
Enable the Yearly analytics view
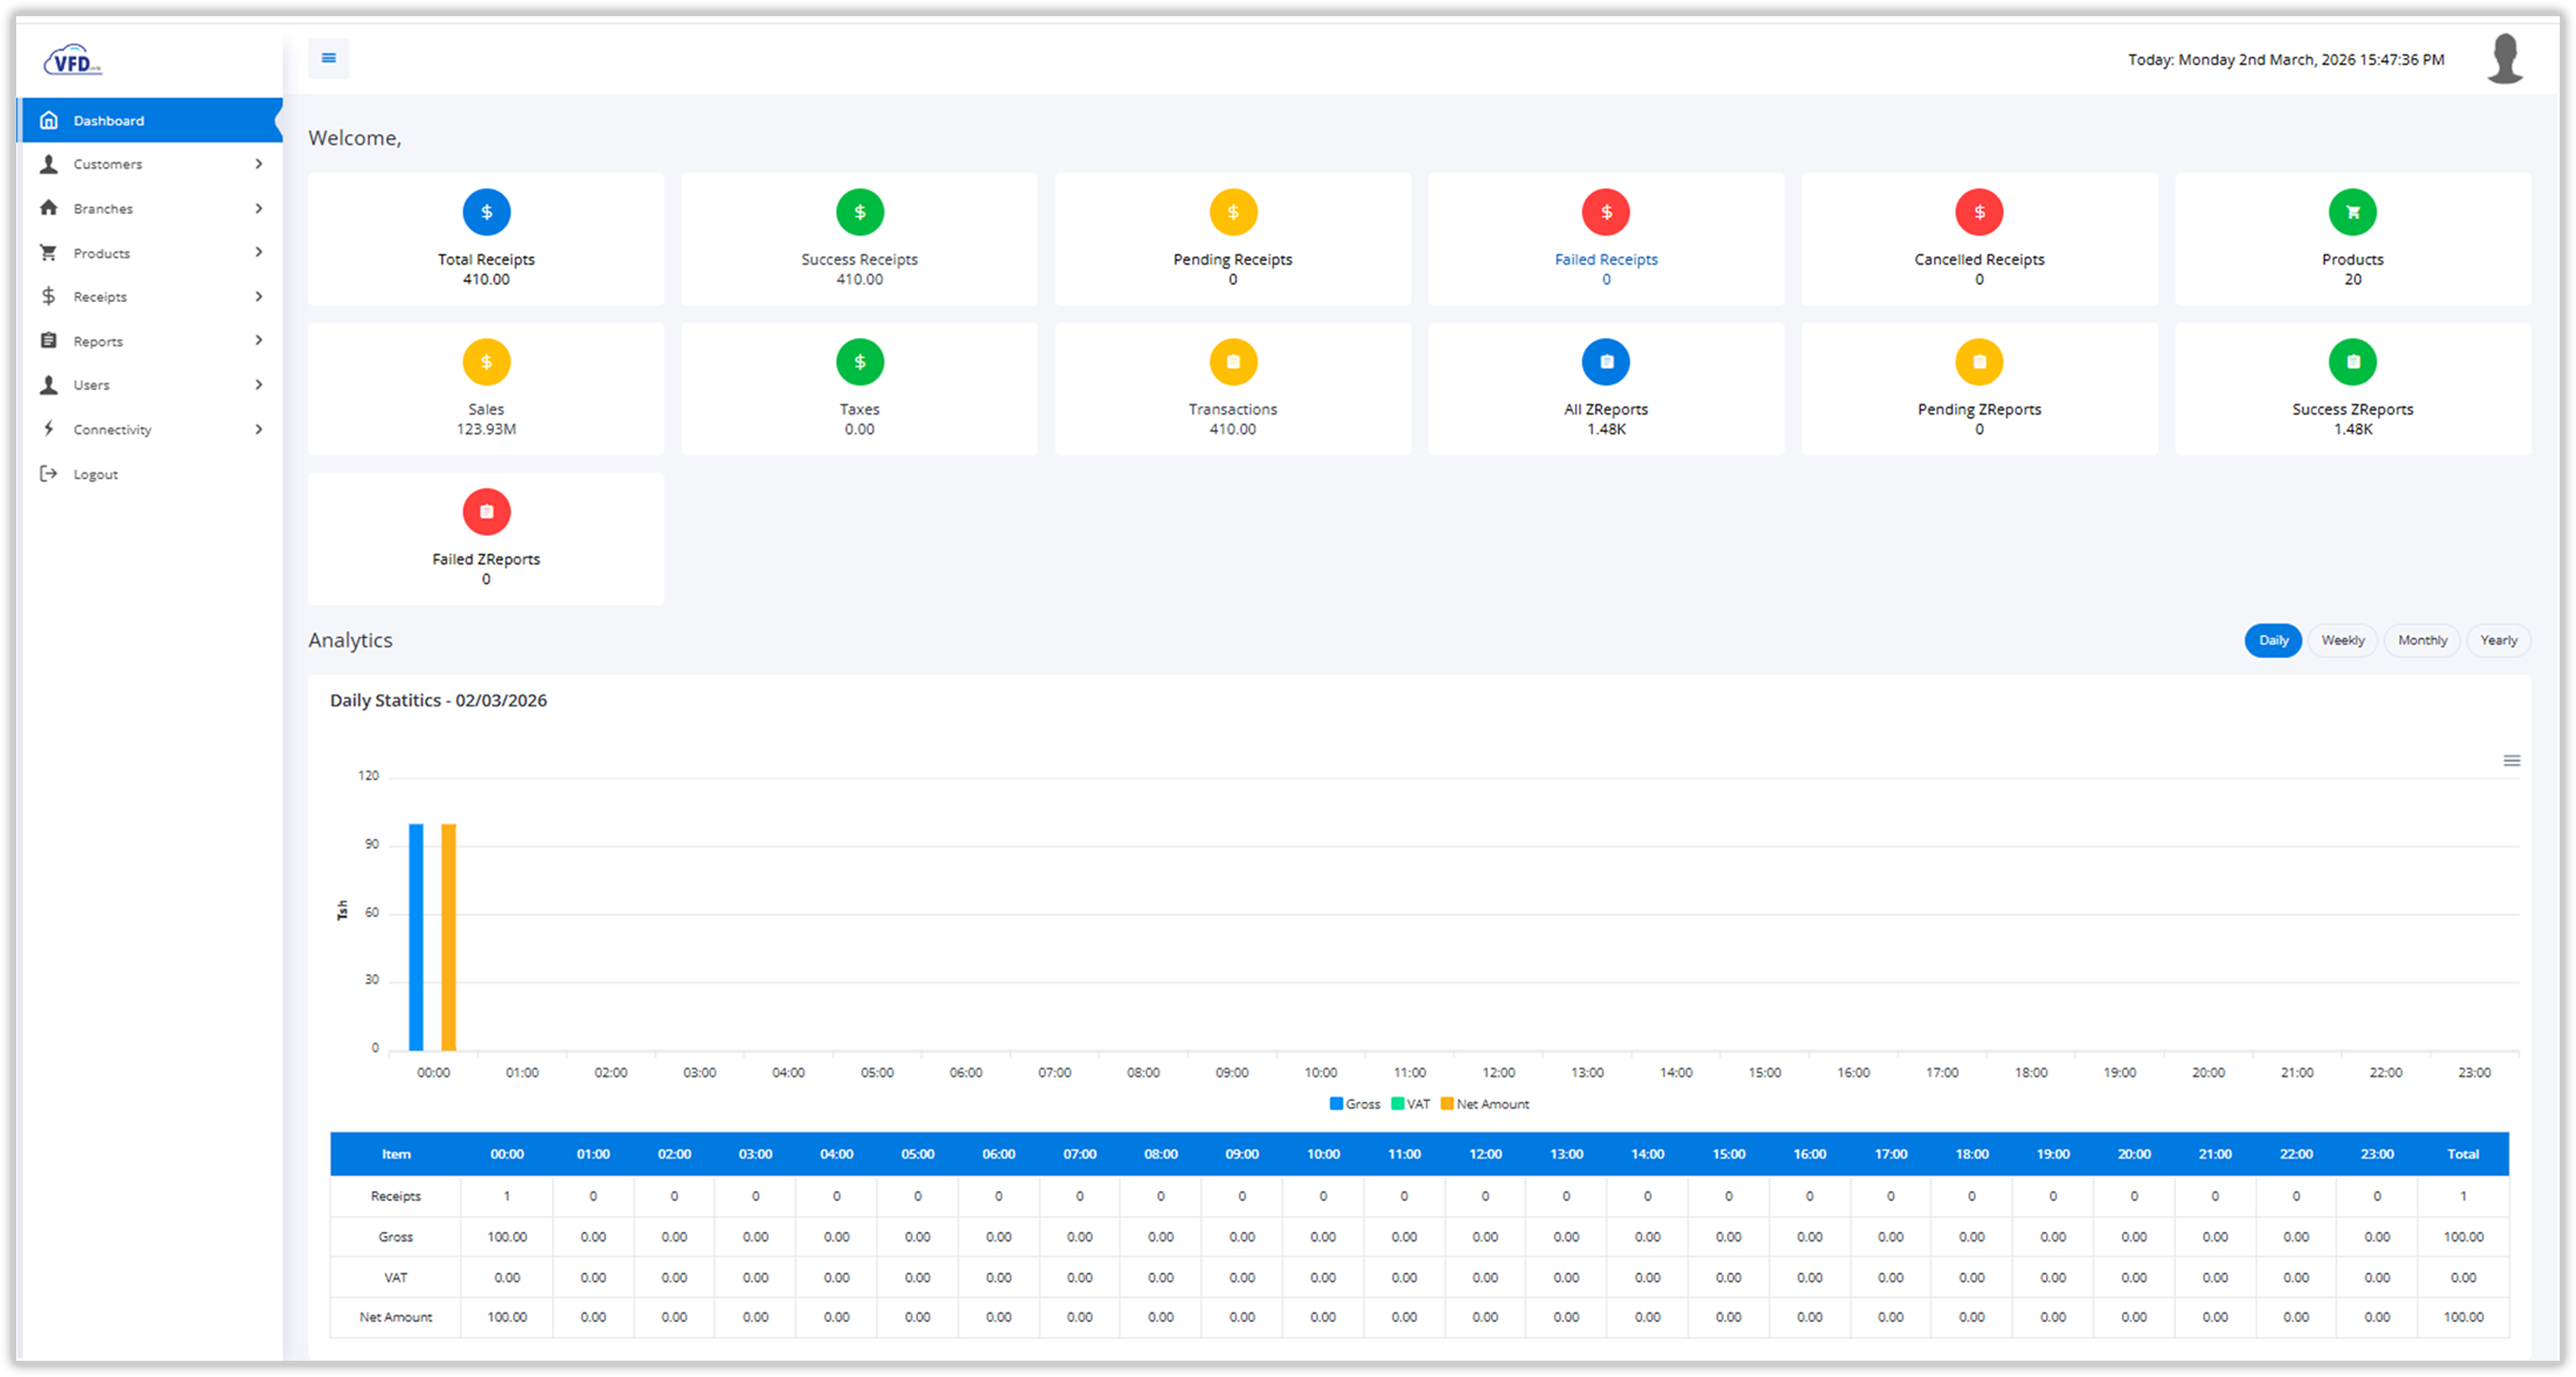2498,640
